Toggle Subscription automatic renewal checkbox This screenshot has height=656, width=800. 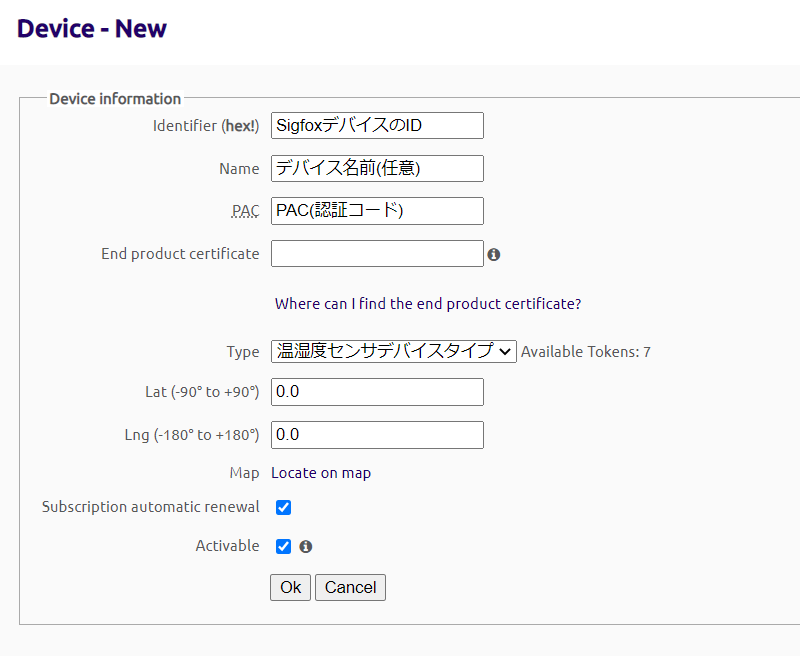click(x=283, y=508)
